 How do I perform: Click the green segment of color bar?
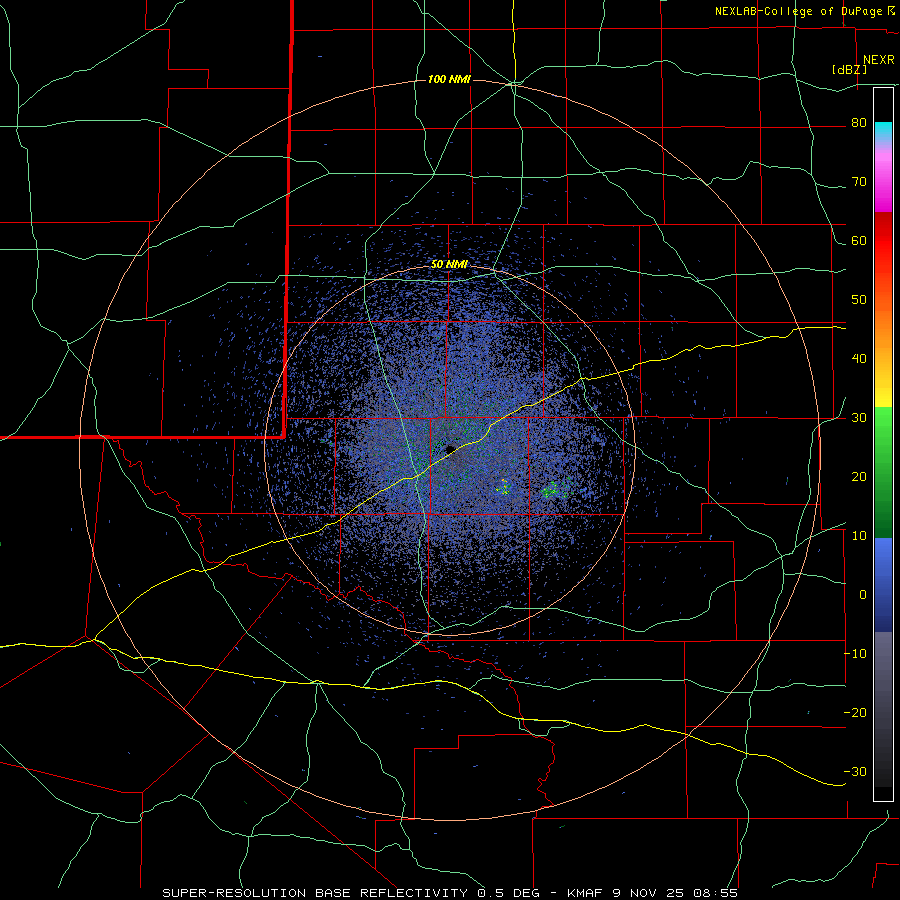pos(883,472)
